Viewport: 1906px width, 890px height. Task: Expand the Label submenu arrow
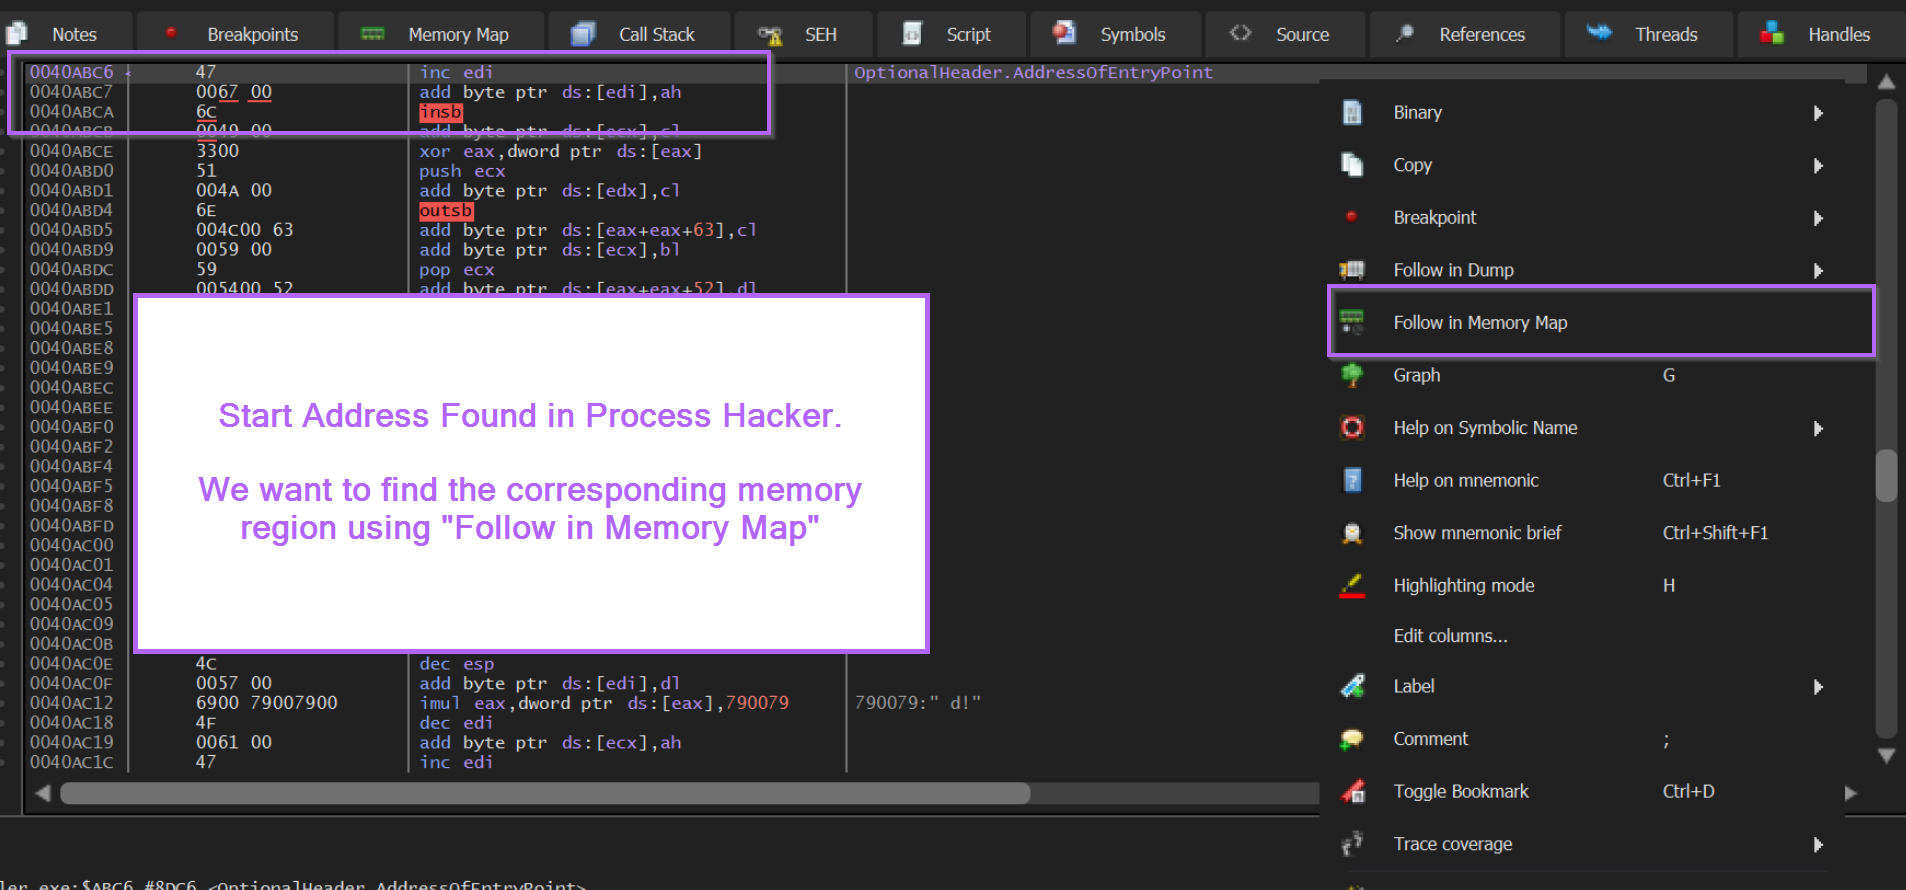[1818, 687]
